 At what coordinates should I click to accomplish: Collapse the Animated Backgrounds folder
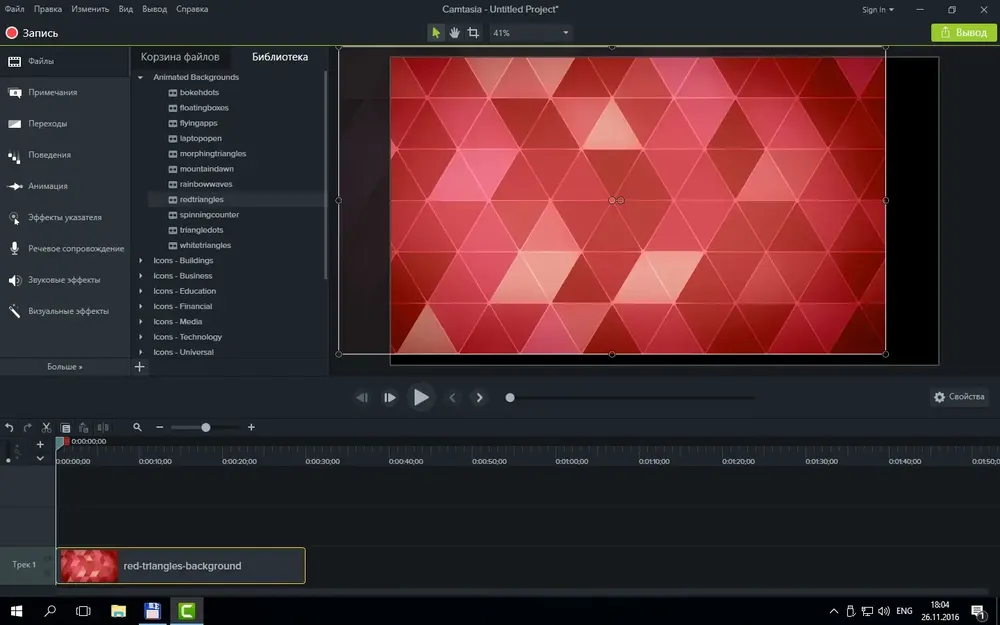(140, 77)
